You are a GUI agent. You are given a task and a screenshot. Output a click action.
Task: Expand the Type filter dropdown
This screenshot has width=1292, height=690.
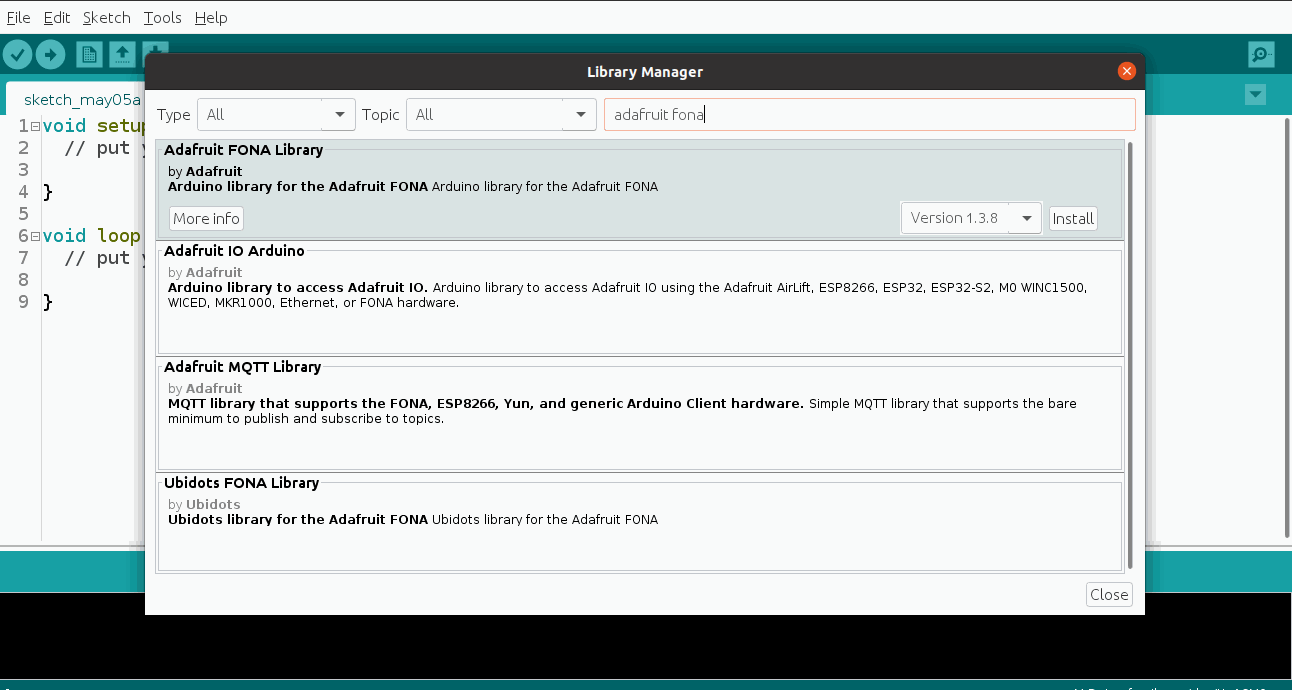(276, 114)
